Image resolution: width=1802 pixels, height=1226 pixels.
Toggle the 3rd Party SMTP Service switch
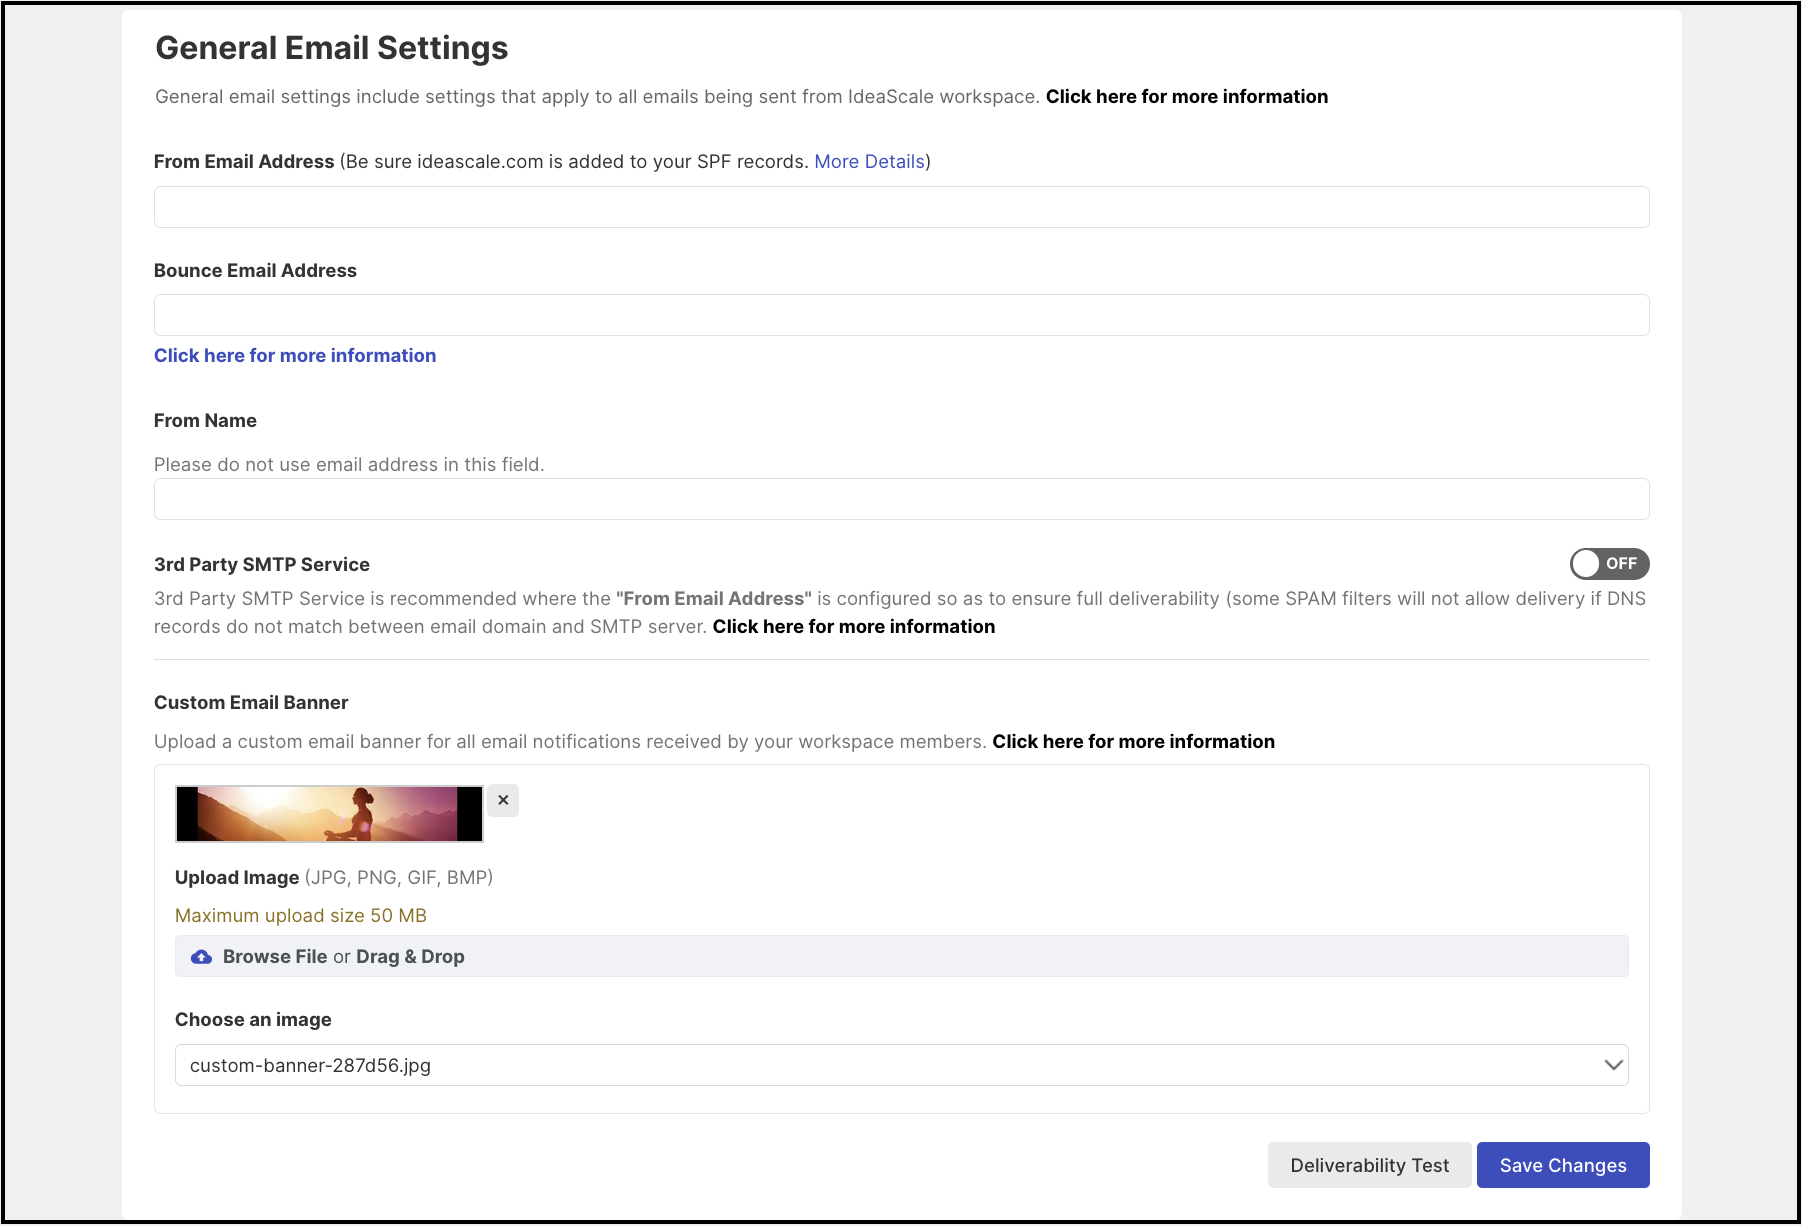tap(1609, 564)
